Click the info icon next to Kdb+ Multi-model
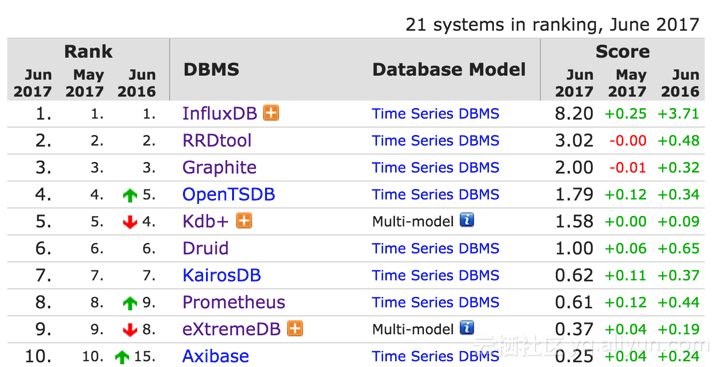This screenshot has width=721, height=367. [467, 220]
